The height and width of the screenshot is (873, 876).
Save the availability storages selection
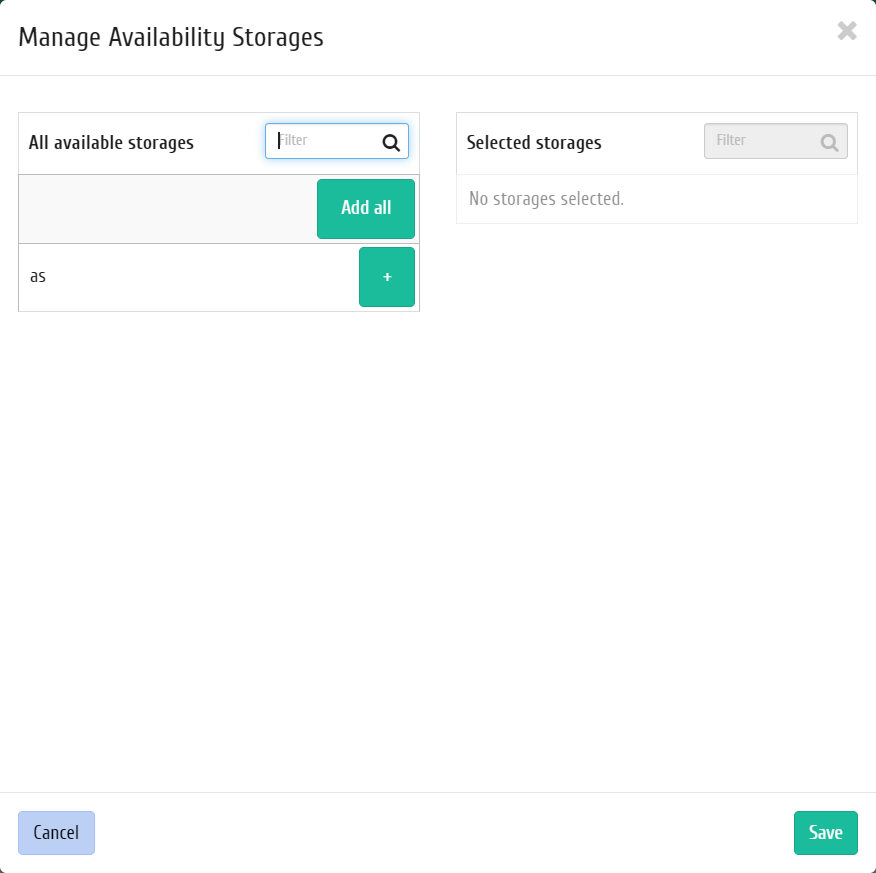click(x=826, y=833)
